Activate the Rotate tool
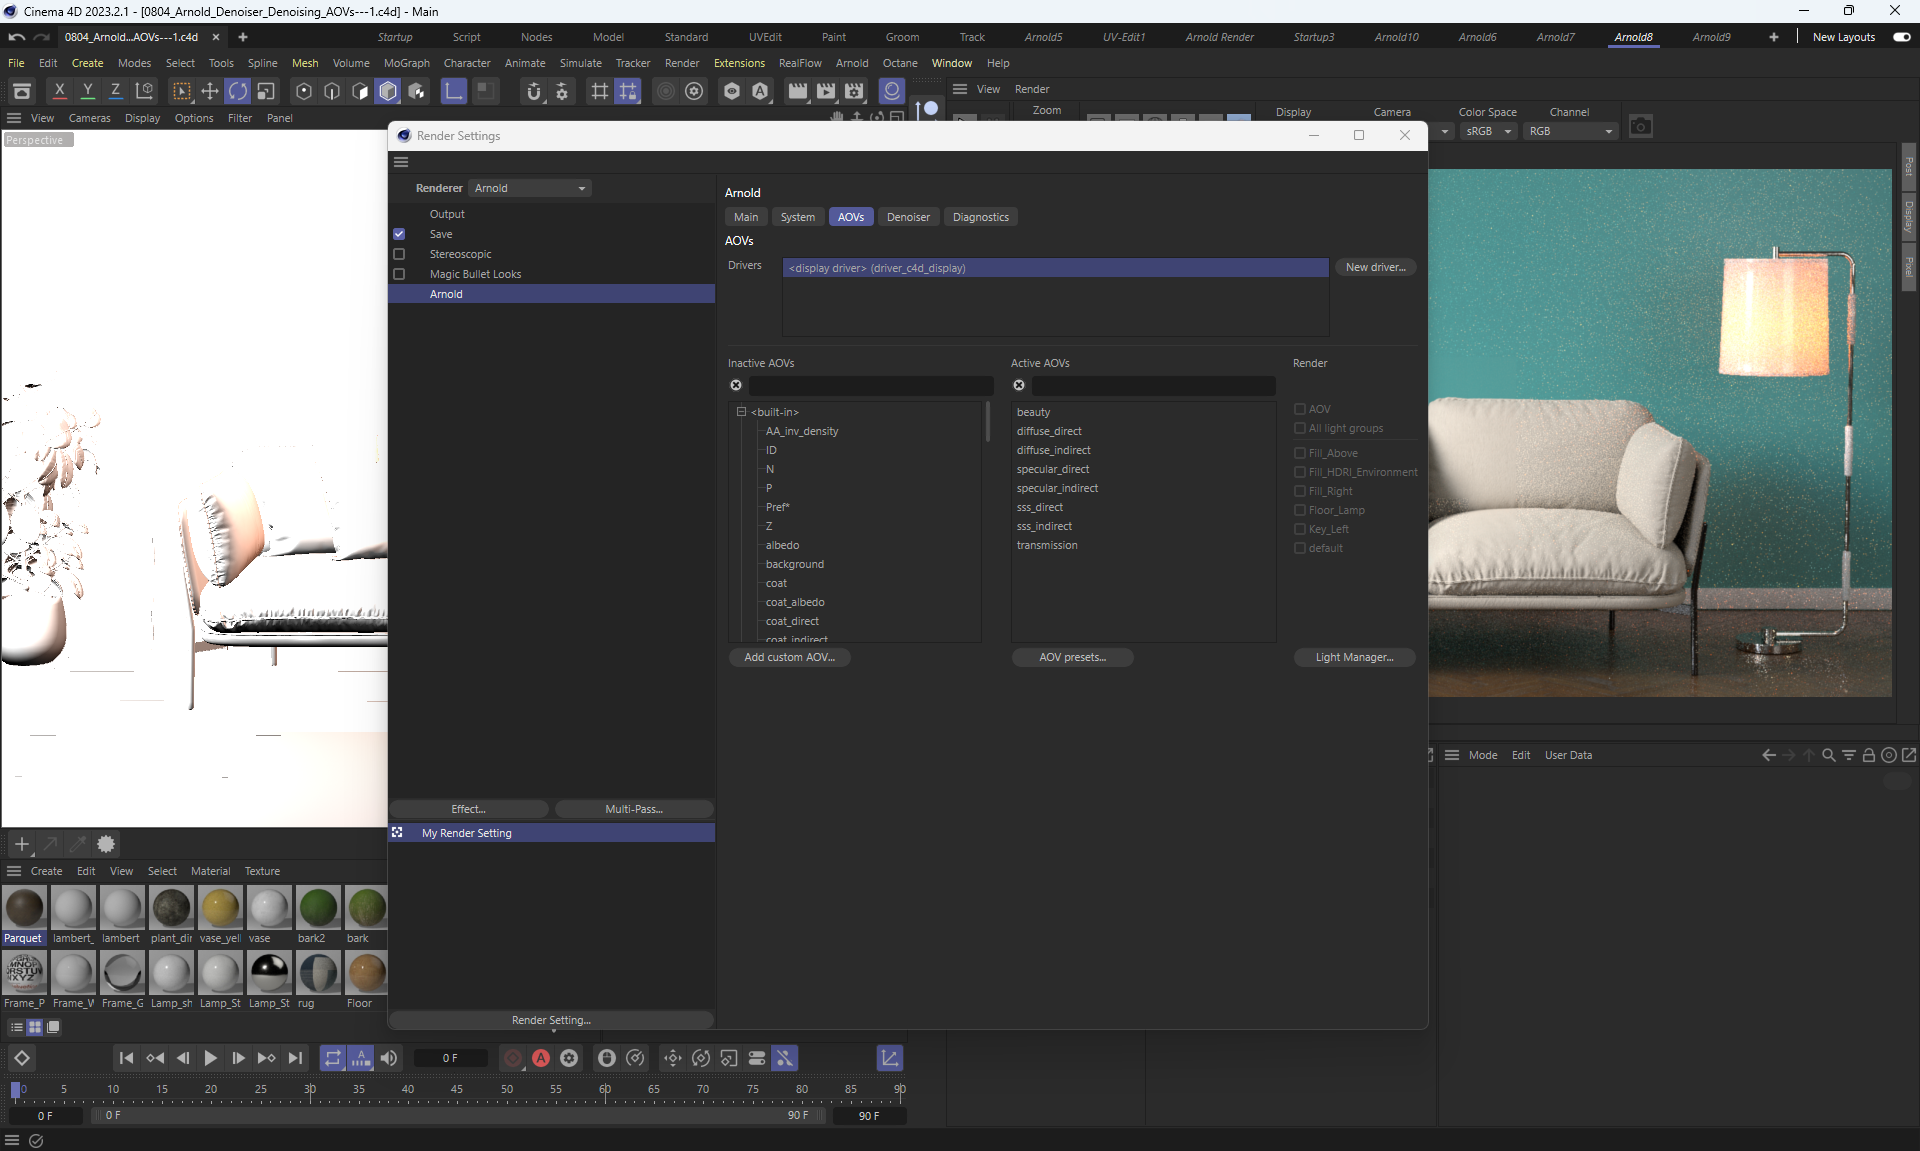The image size is (1920, 1151). coord(238,91)
